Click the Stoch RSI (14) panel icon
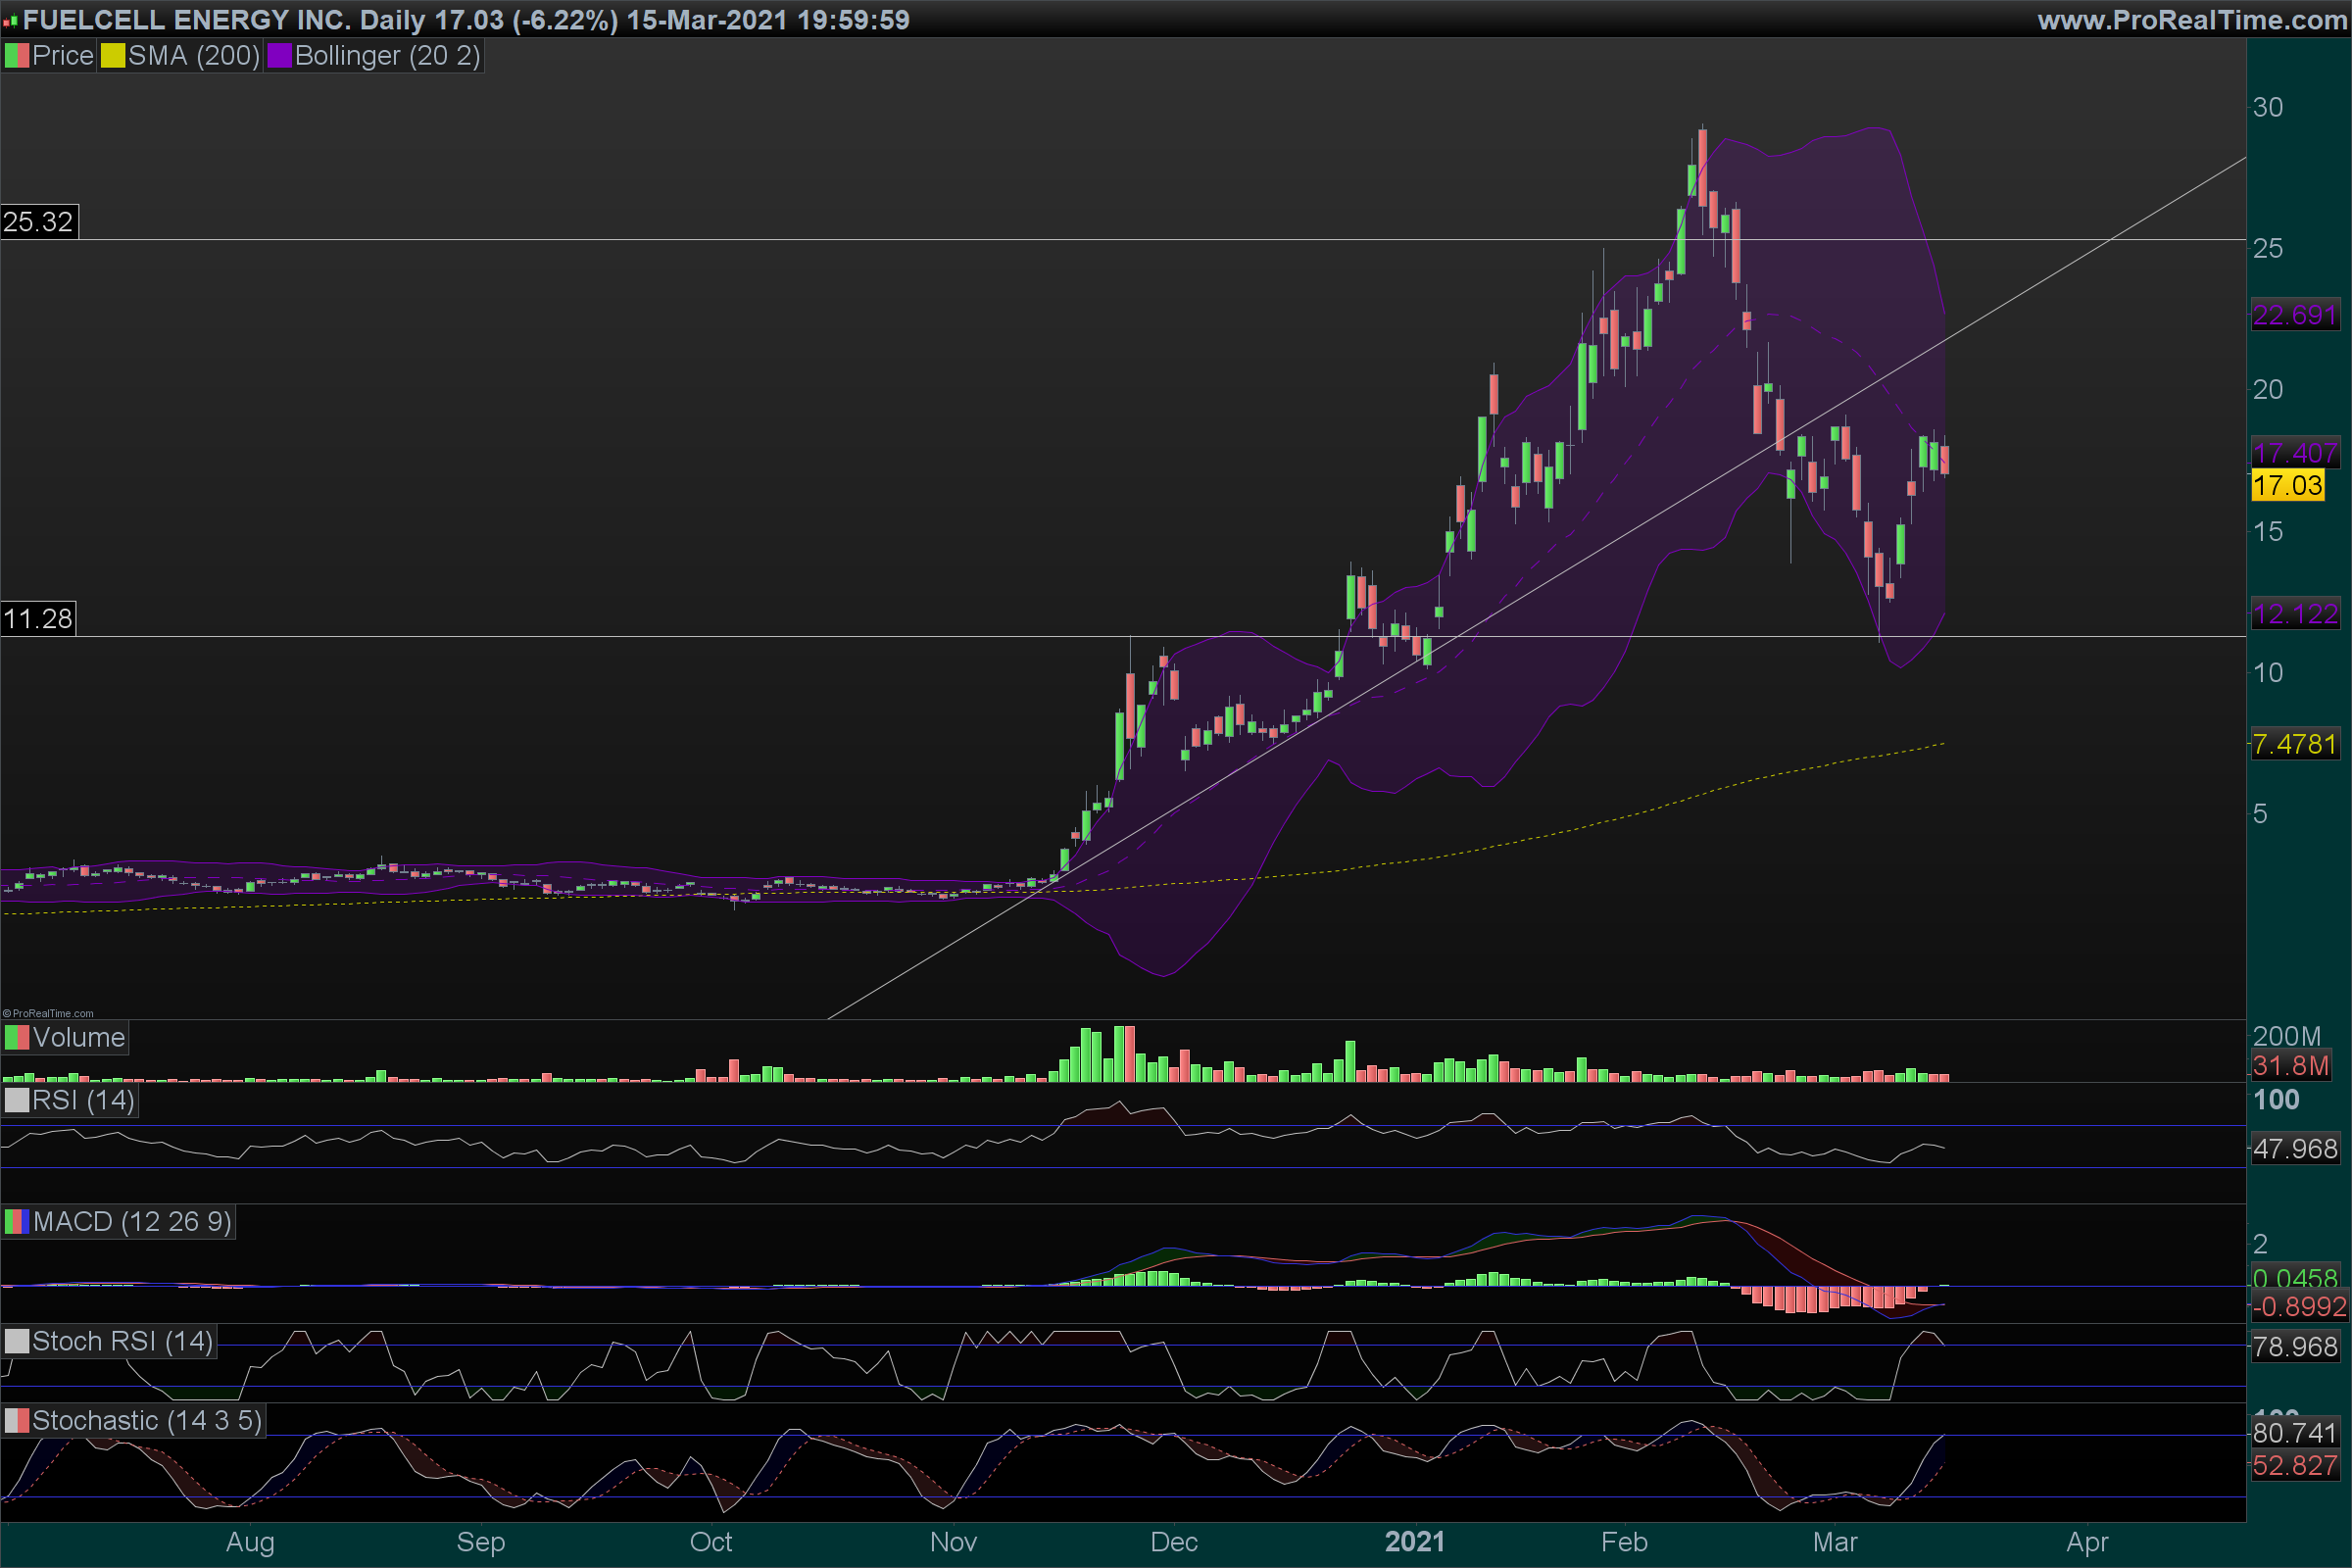 point(17,1342)
